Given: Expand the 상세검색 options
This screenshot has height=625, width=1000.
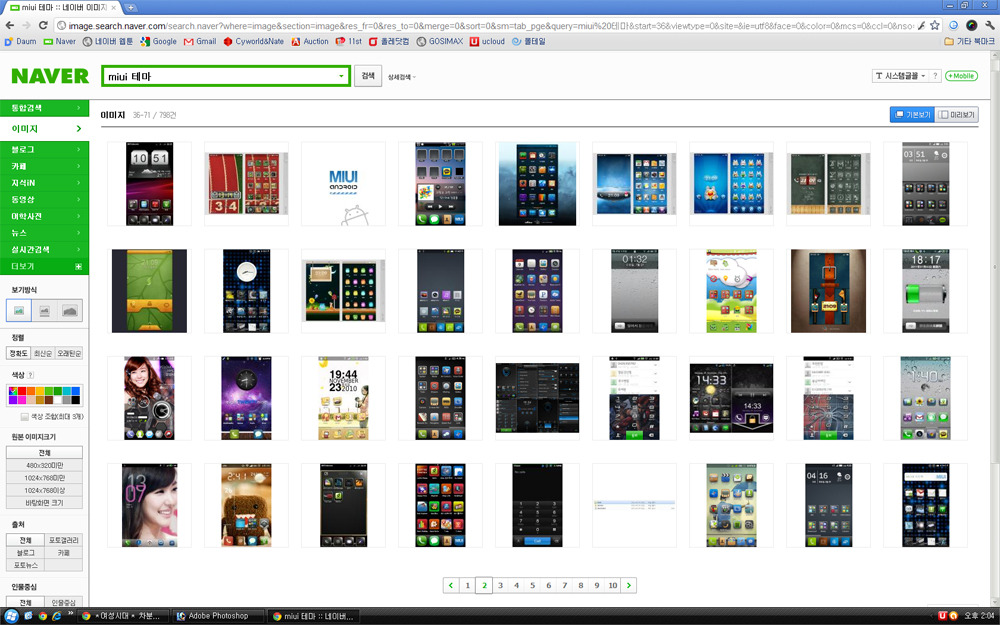Looking at the screenshot, I should tap(402, 77).
